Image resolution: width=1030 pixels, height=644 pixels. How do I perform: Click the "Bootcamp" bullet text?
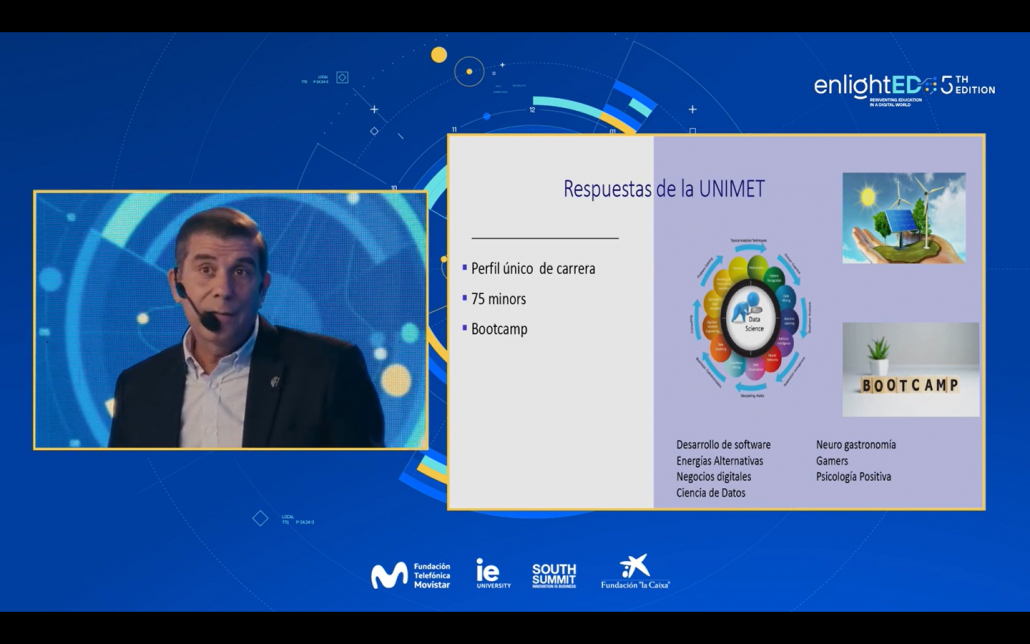tap(499, 329)
